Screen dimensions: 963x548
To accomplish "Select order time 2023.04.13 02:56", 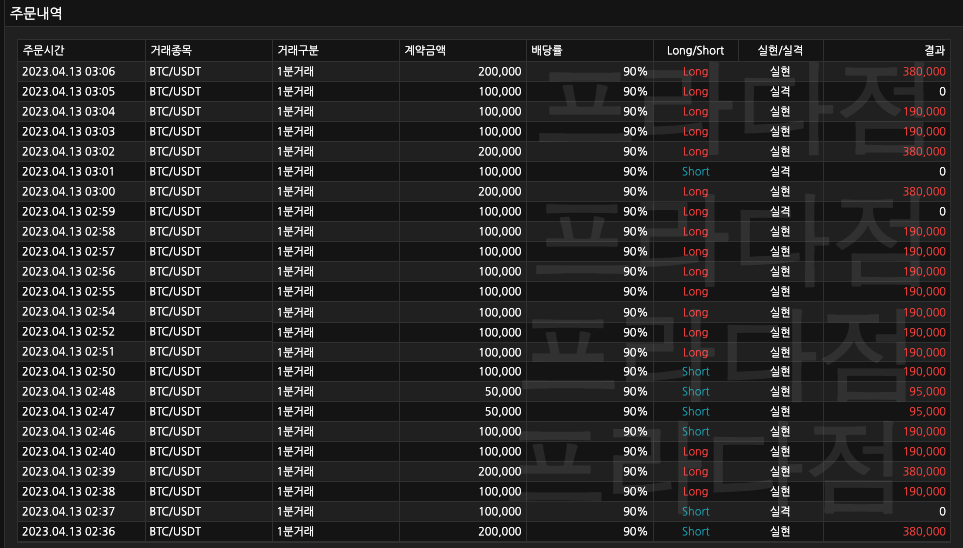I will click(69, 272).
